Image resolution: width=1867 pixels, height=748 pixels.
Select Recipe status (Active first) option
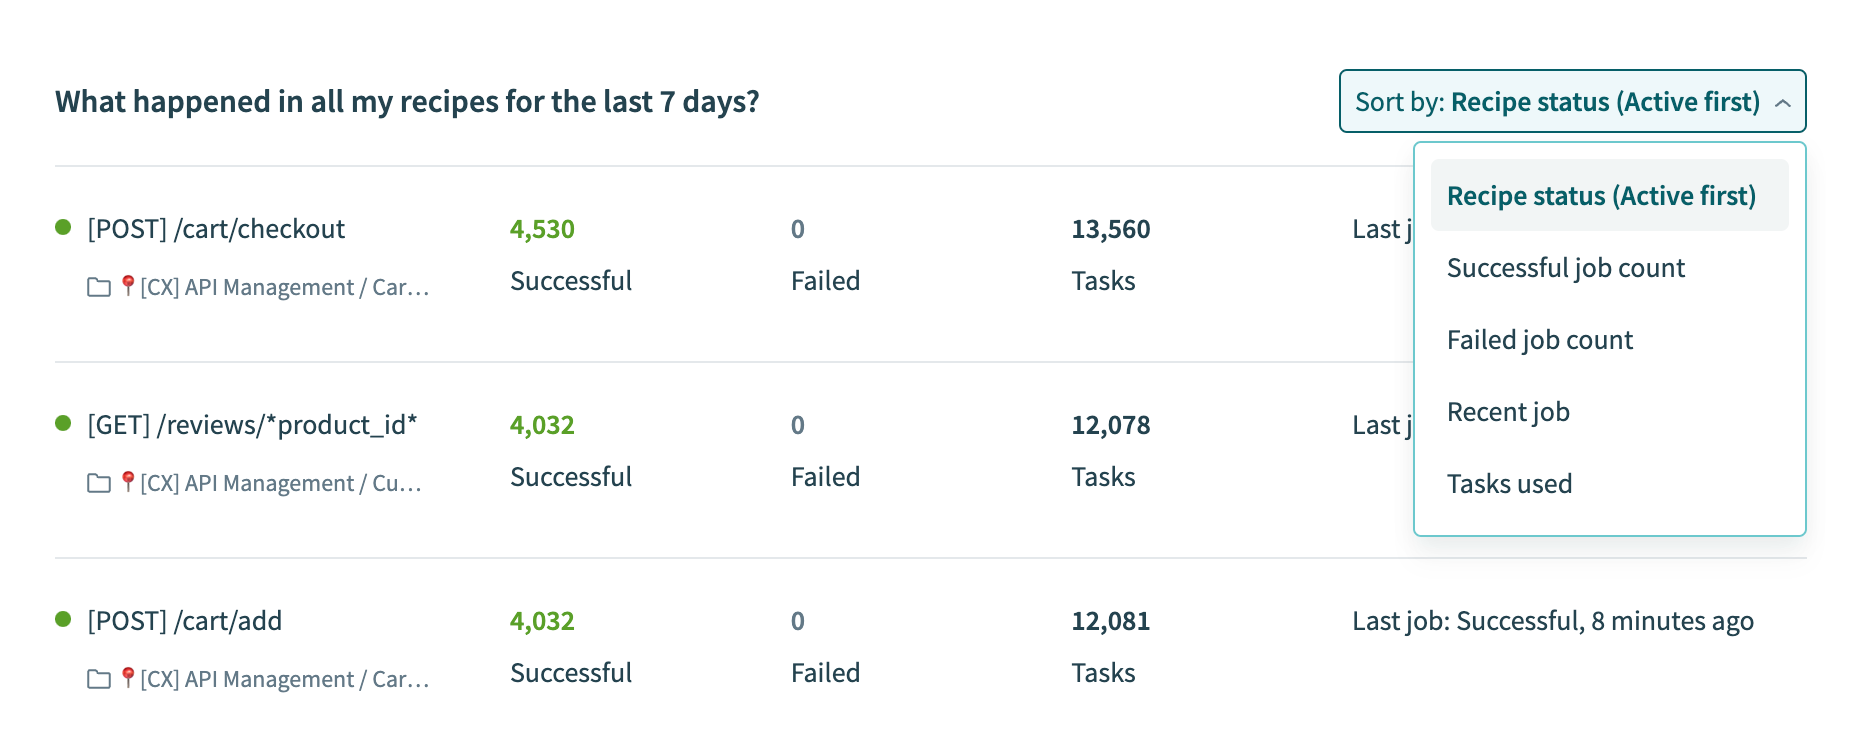(1601, 196)
